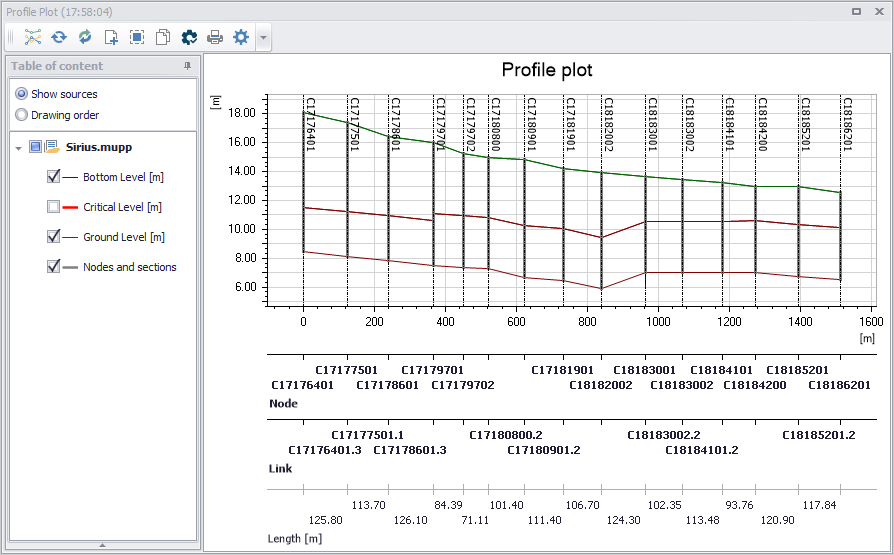This screenshot has height=555, width=894.
Task: Click the blue refresh arrows icon
Action: 59,37
